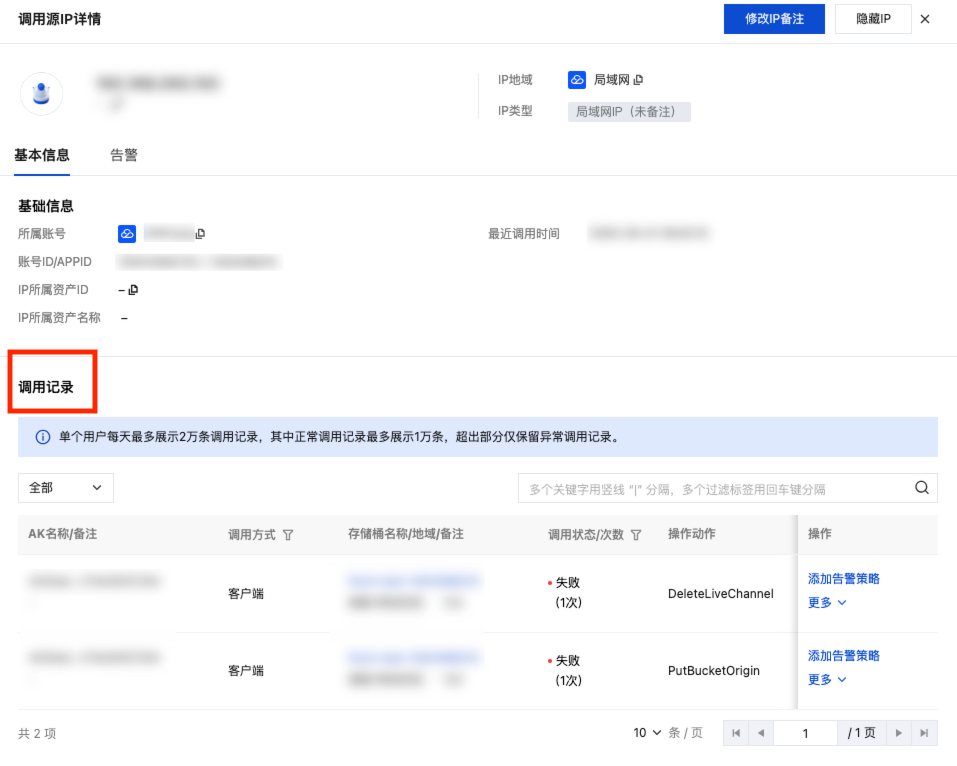Expand 更多 for the DeleteLiveChannel row
Screen dimensions: 957x766
[x=827, y=603]
